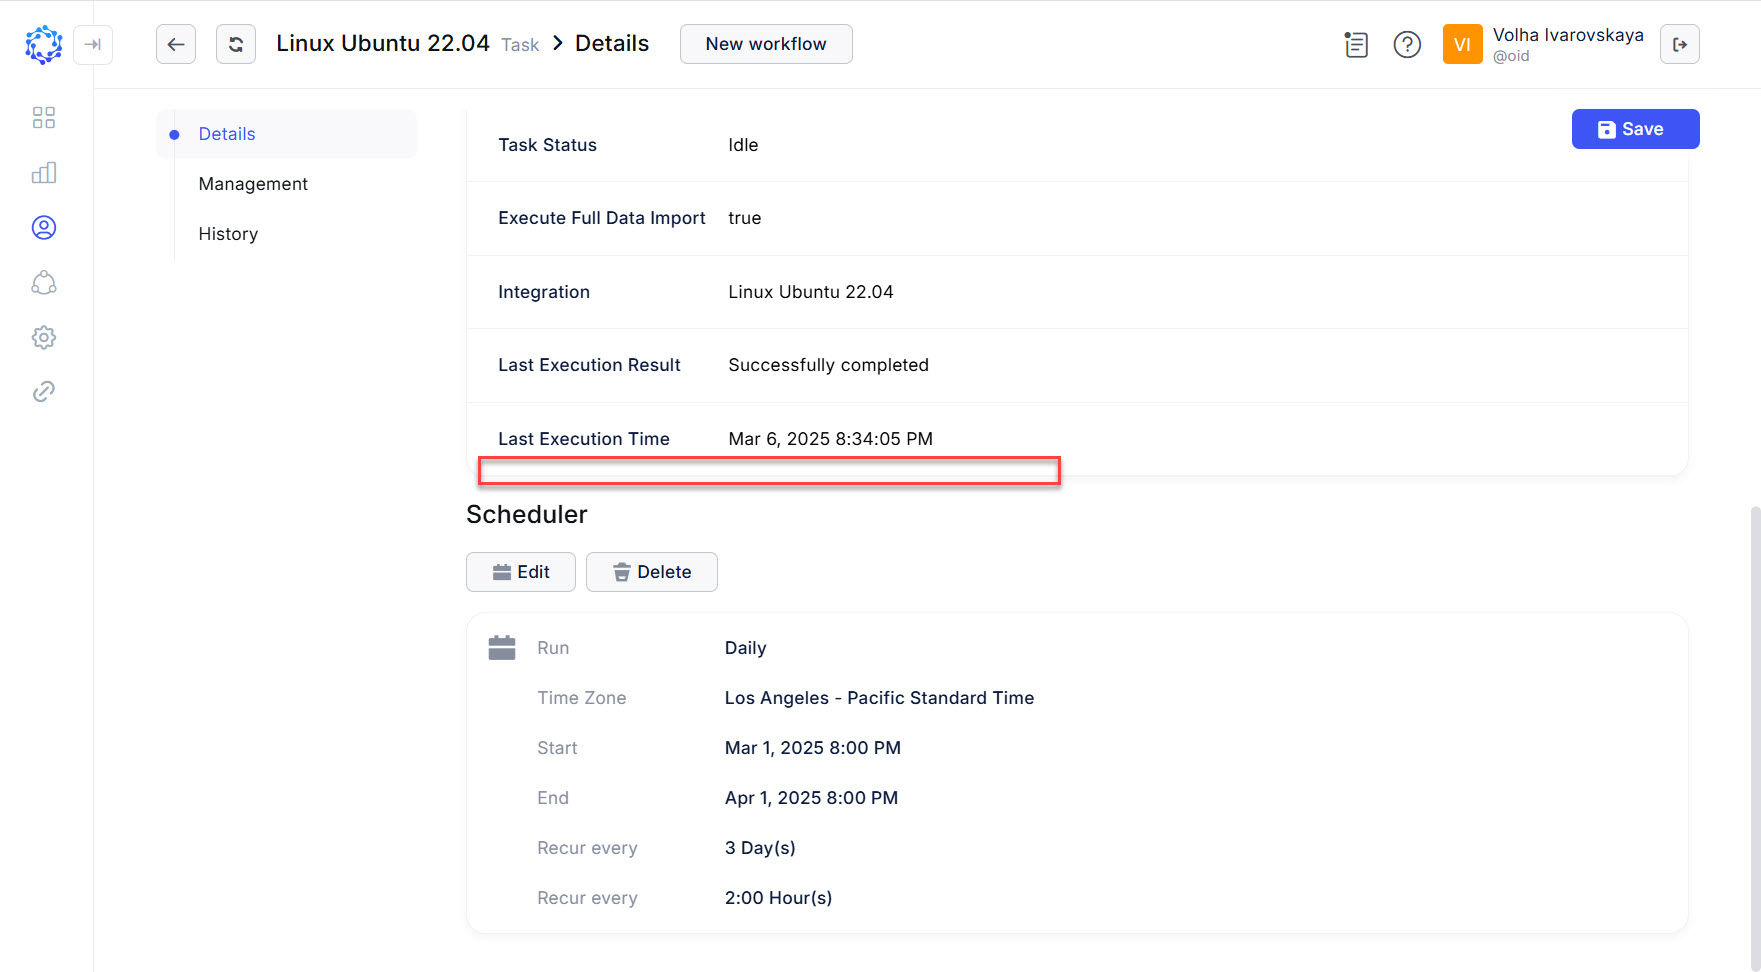Open the analytics bar chart sidebar icon
Image resolution: width=1761 pixels, height=972 pixels.
[44, 172]
